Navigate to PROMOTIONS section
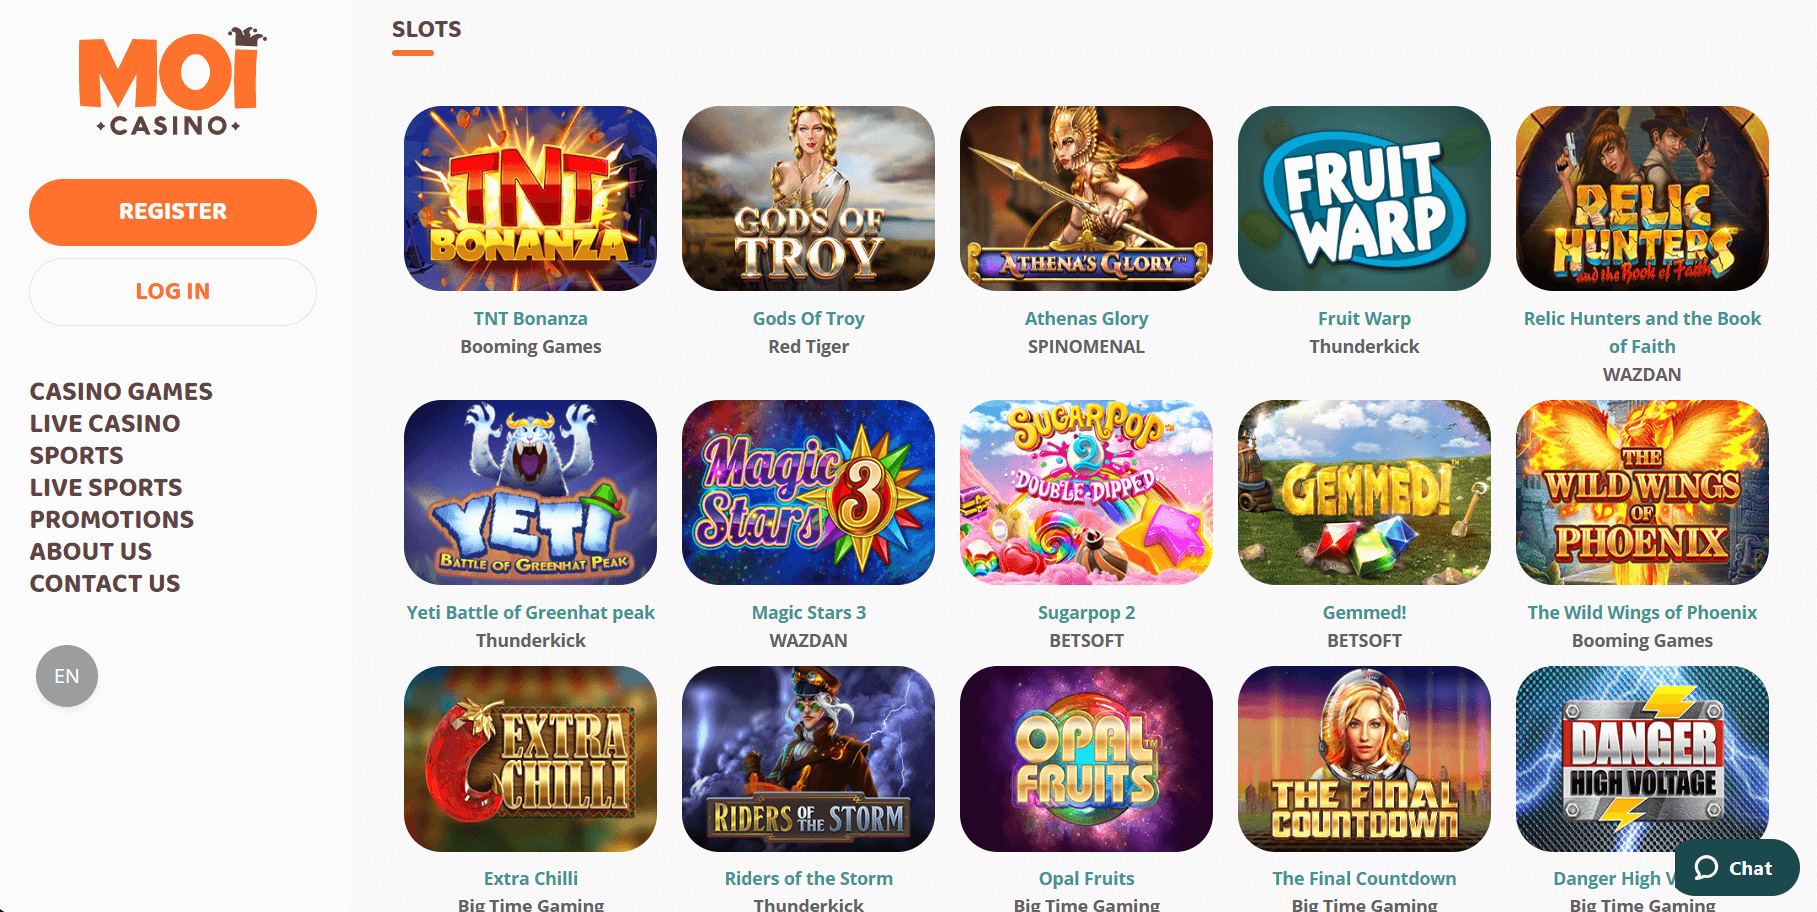This screenshot has width=1817, height=912. (x=112, y=519)
